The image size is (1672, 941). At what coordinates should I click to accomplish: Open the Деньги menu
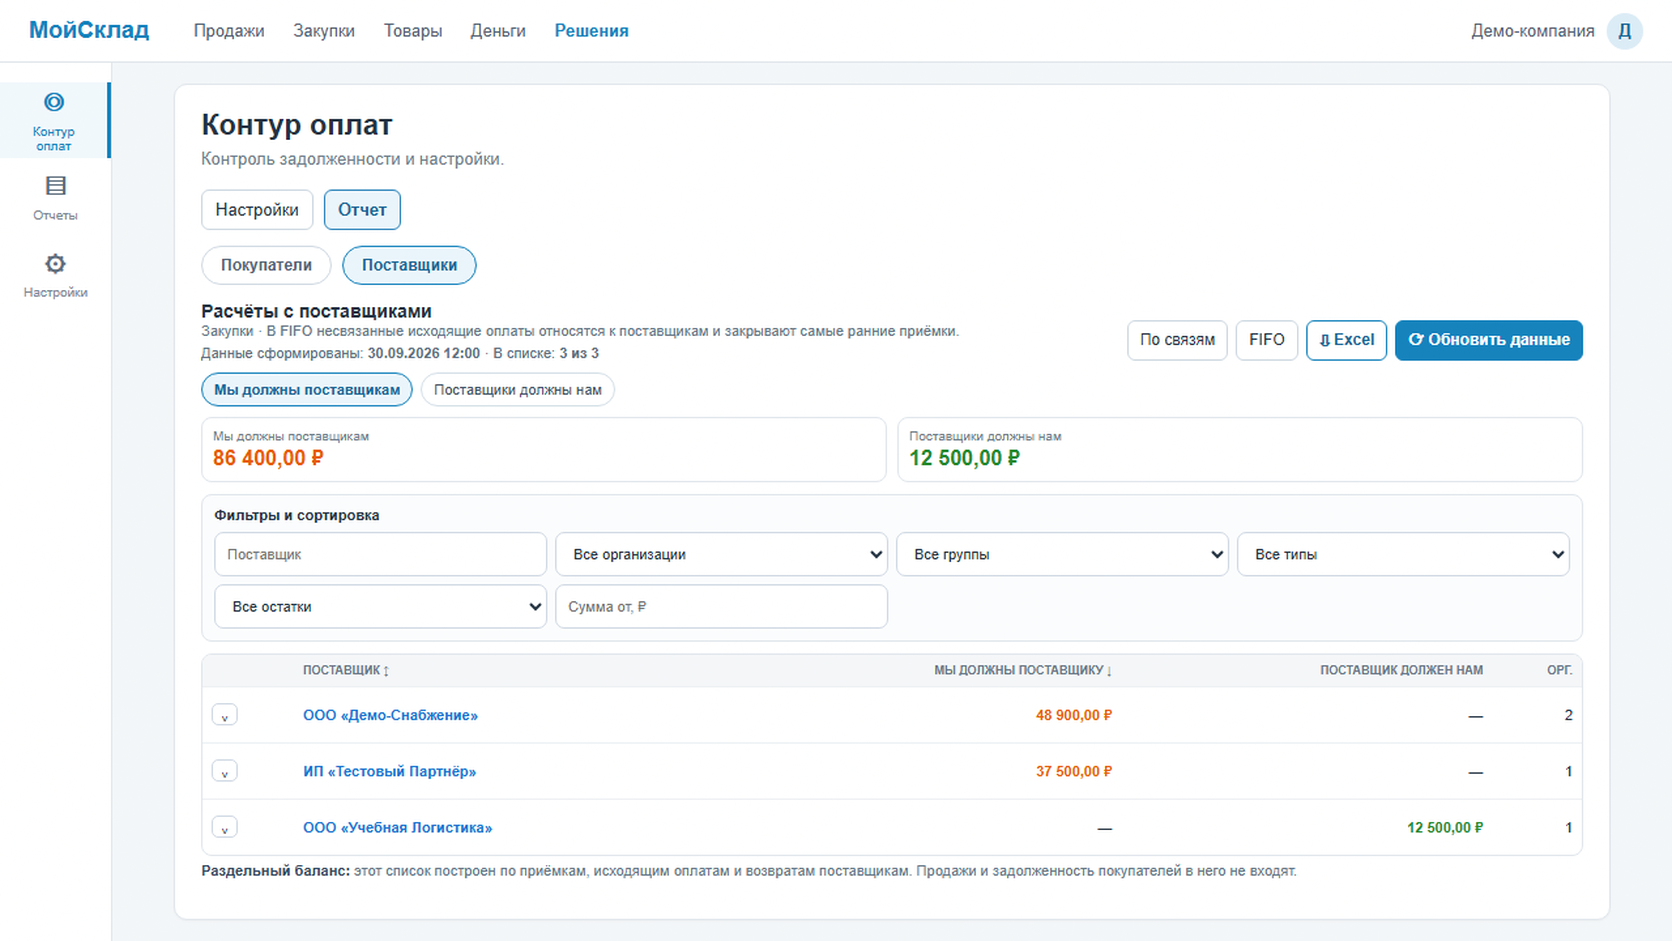pos(498,31)
